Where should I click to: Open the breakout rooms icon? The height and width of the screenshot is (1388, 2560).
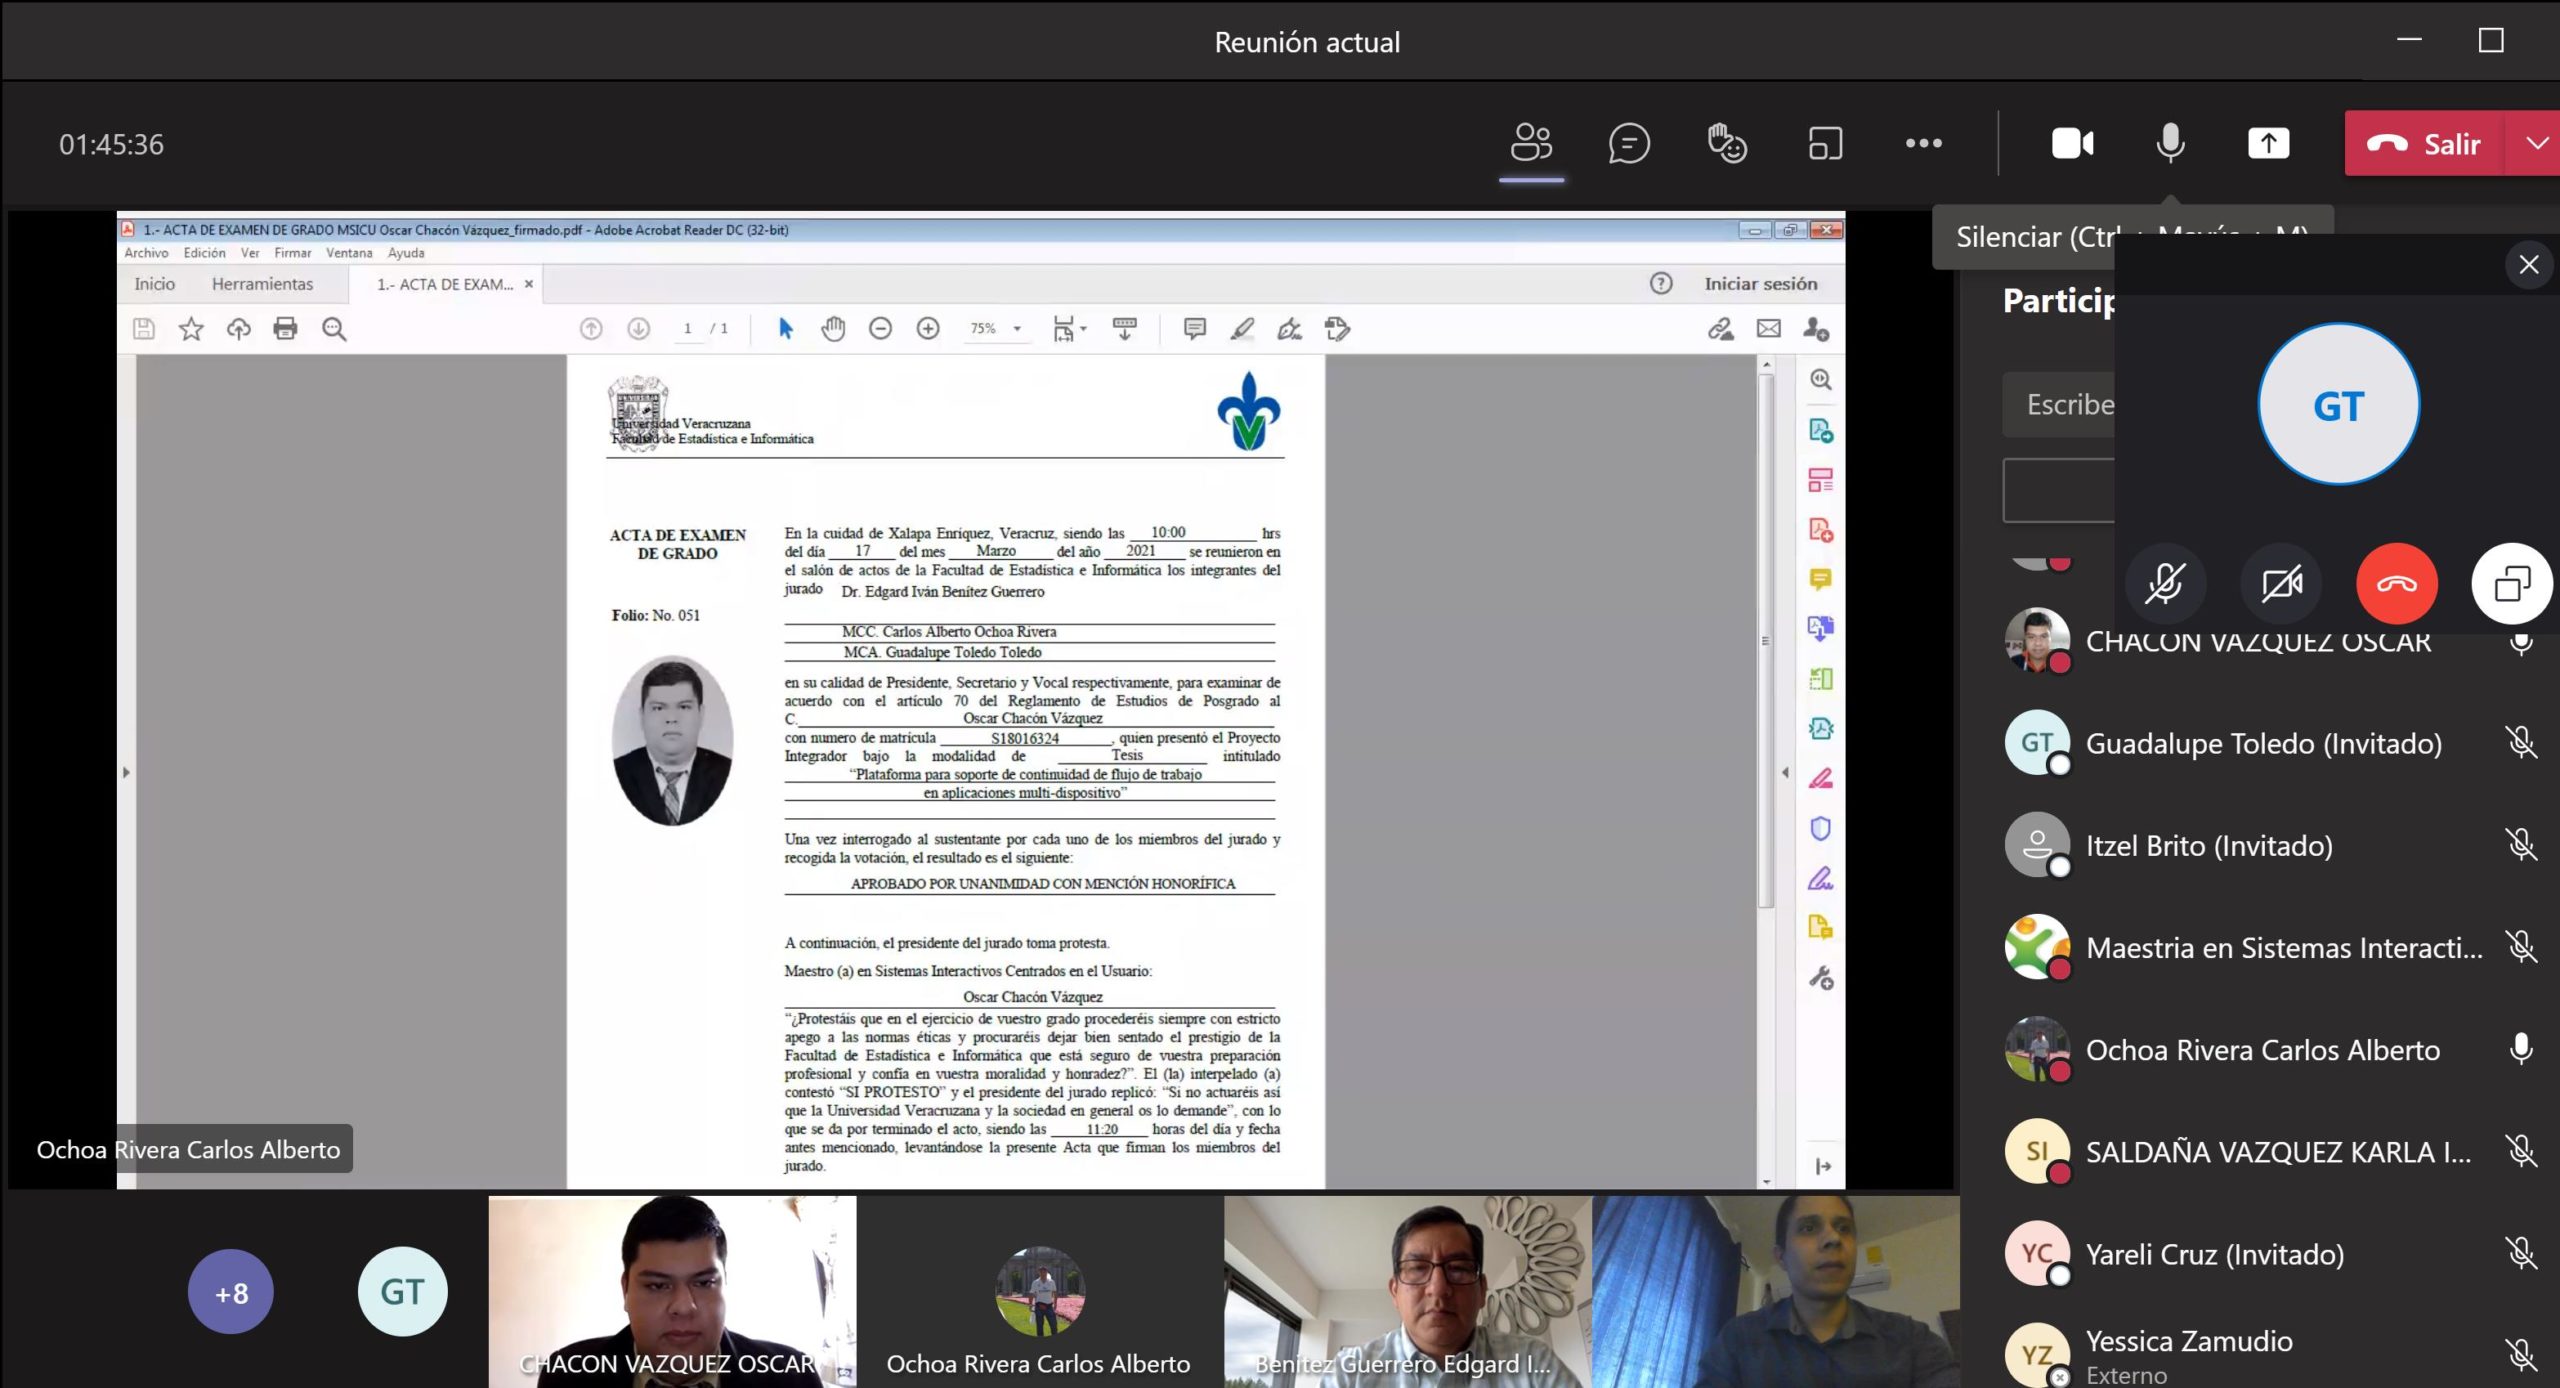click(x=1825, y=143)
